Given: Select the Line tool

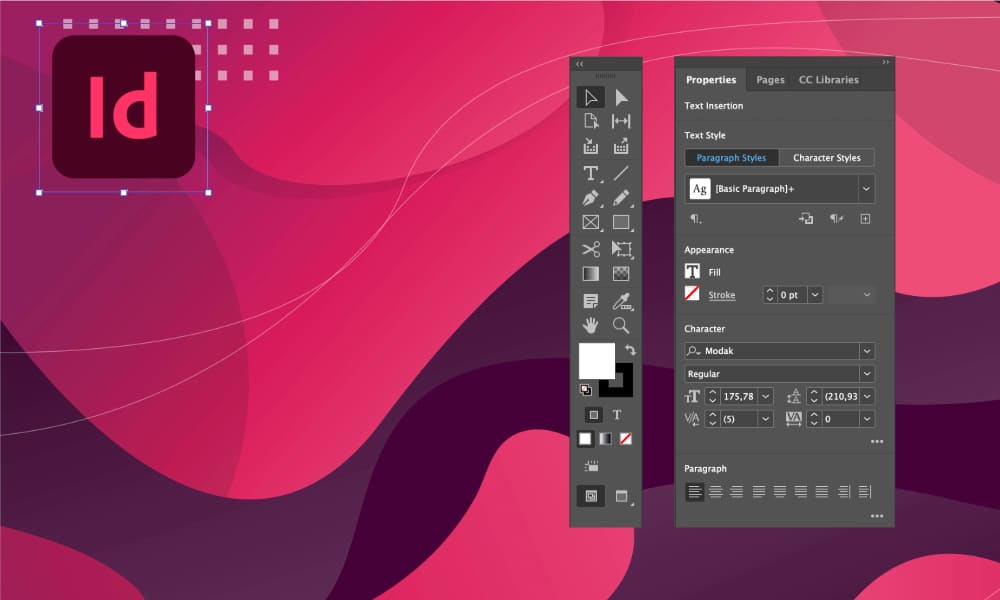Looking at the screenshot, I should pyautogui.click(x=621, y=173).
